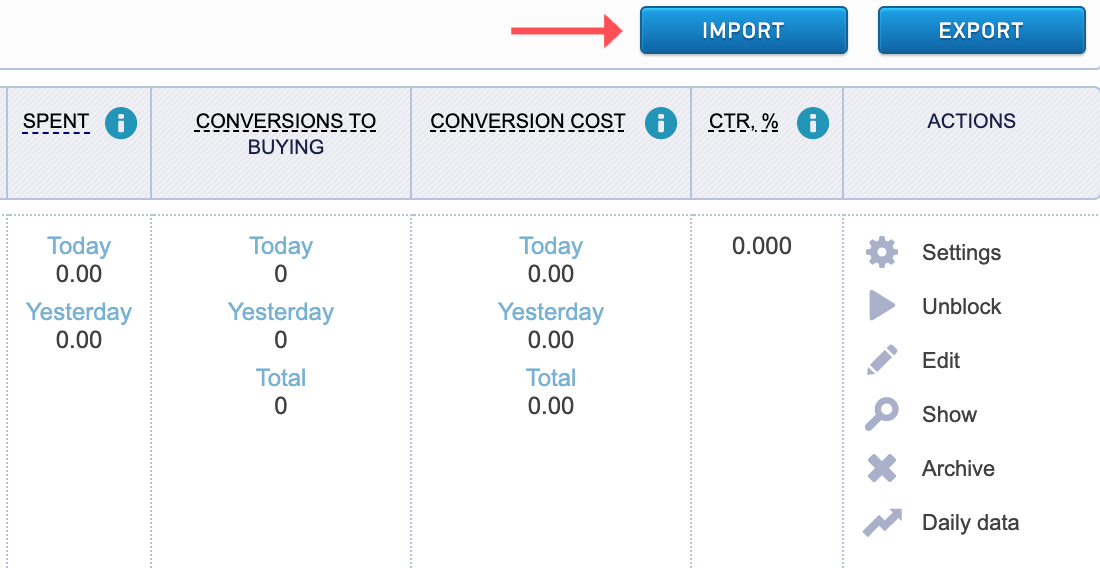Click the info icon beside SPENT
The height and width of the screenshot is (568, 1100).
click(x=121, y=123)
